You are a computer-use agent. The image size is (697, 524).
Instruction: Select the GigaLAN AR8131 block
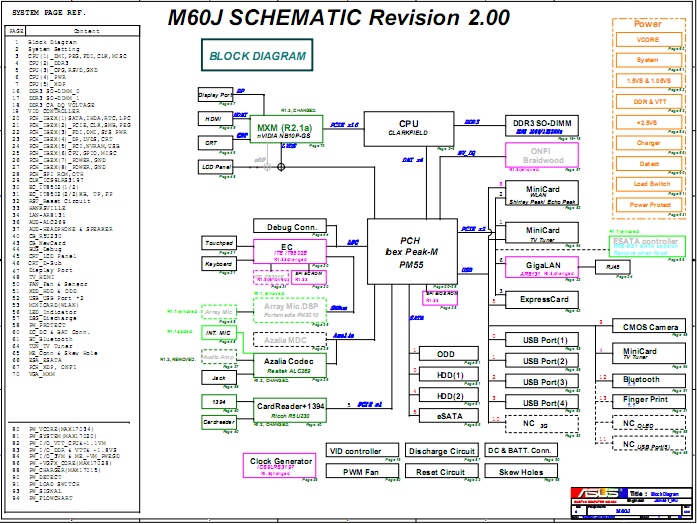(x=542, y=267)
